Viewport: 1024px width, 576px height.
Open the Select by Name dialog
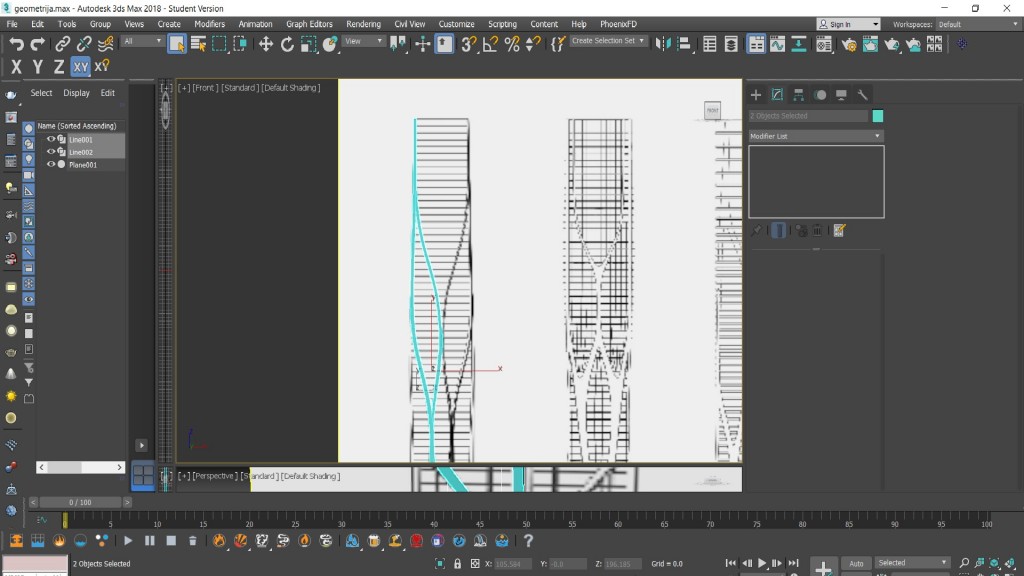198,44
